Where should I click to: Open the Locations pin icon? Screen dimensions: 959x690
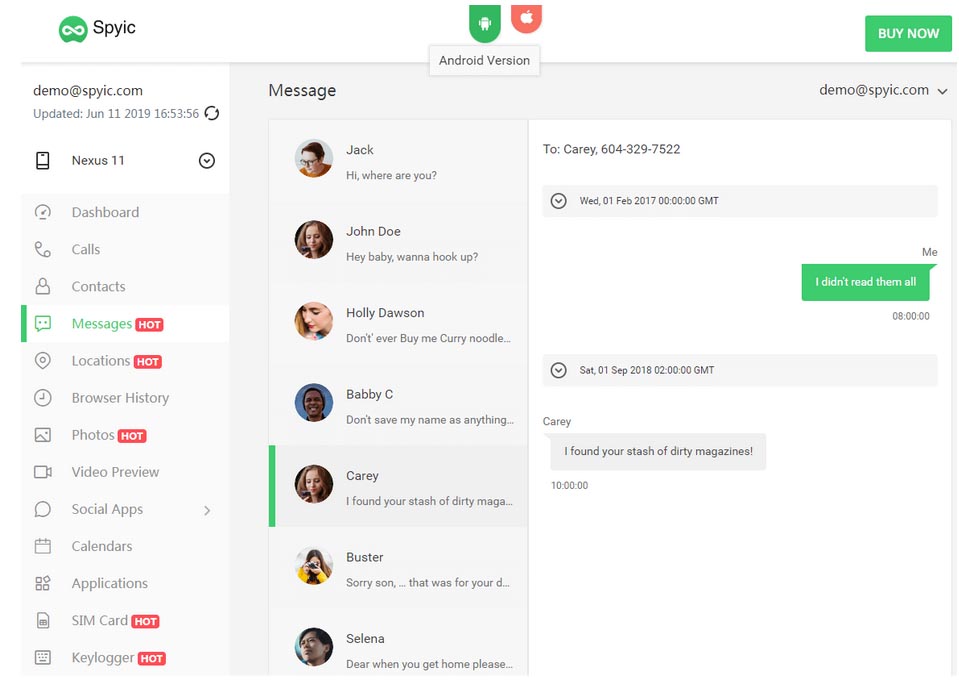[43, 361]
